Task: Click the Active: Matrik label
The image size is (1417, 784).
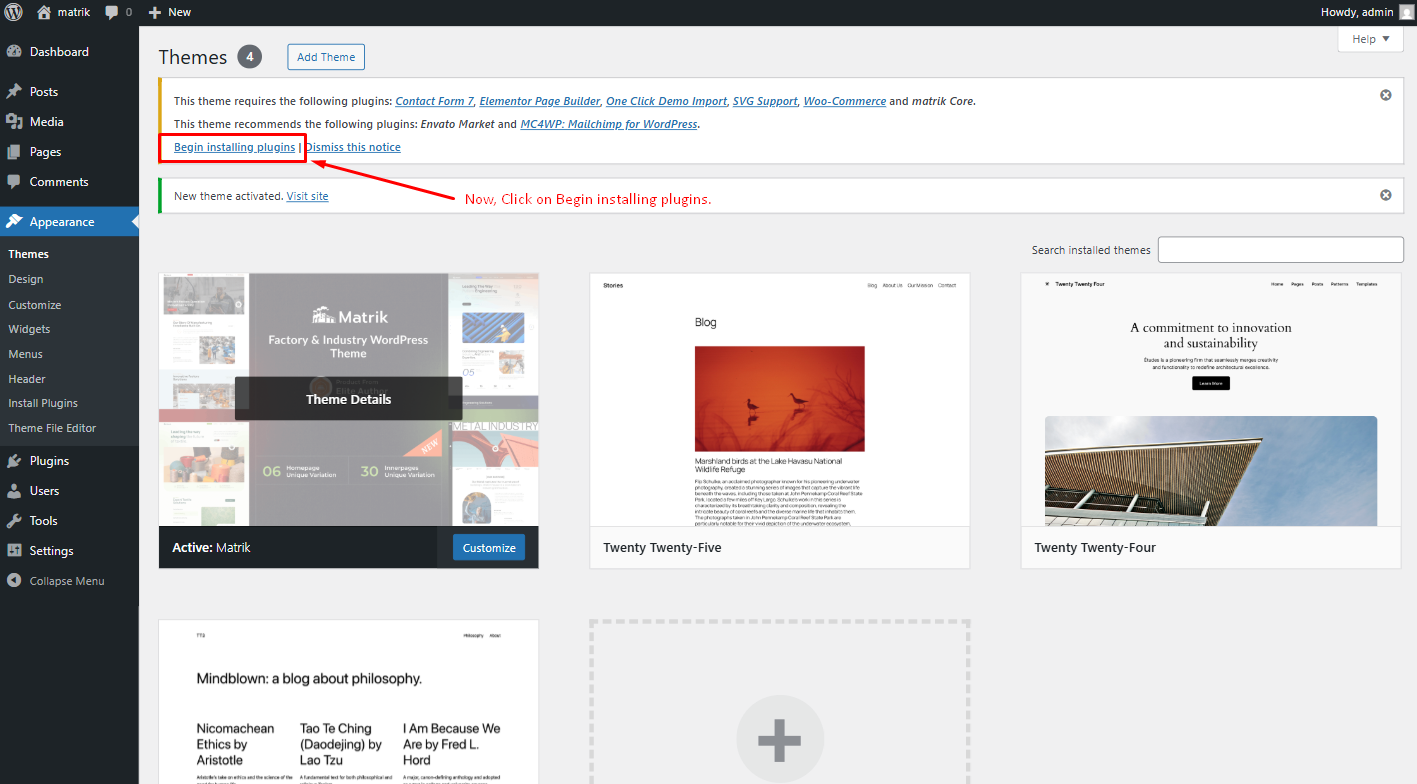Action: [x=211, y=548]
